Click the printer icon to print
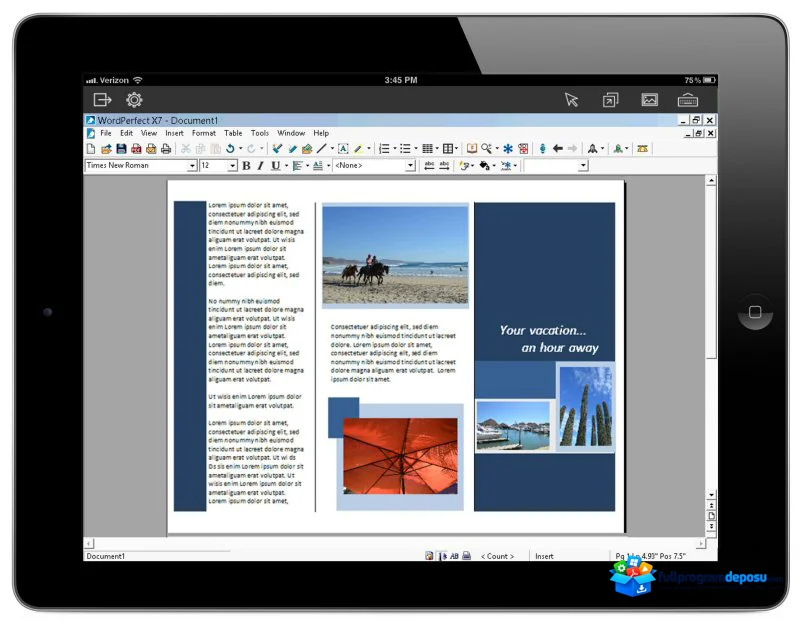 (x=166, y=148)
